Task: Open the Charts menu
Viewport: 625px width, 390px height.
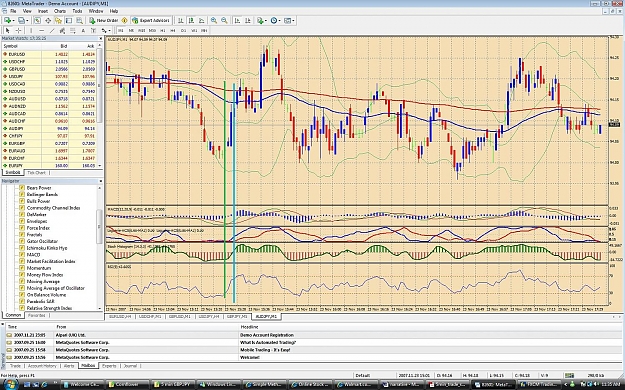Action: pyautogui.click(x=60, y=11)
